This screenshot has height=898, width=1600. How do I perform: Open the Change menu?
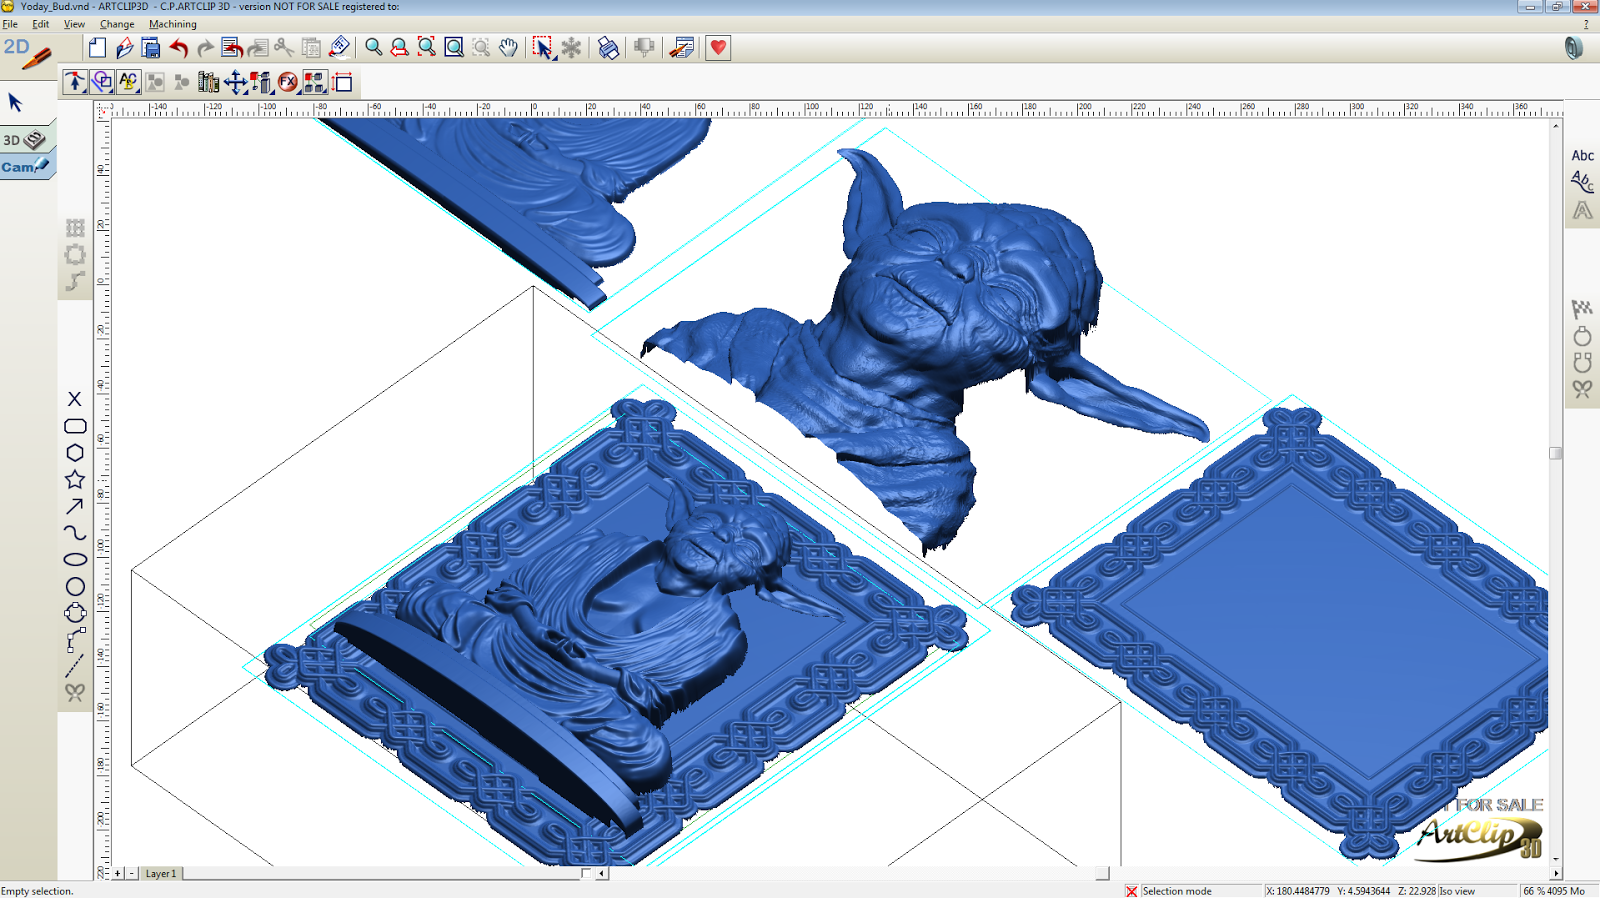coord(117,24)
